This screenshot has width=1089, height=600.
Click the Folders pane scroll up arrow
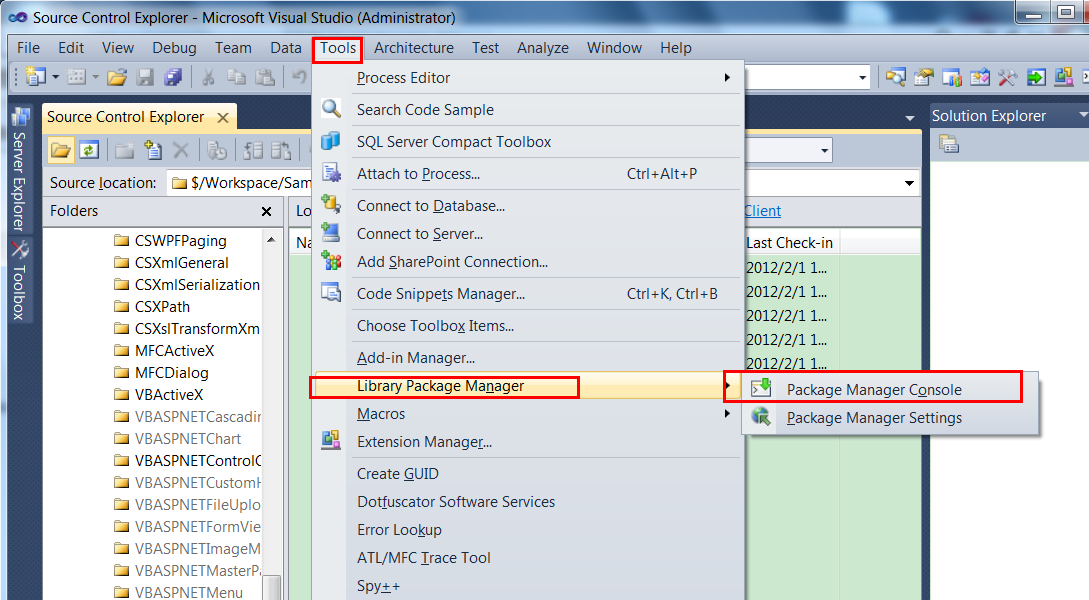click(x=272, y=240)
